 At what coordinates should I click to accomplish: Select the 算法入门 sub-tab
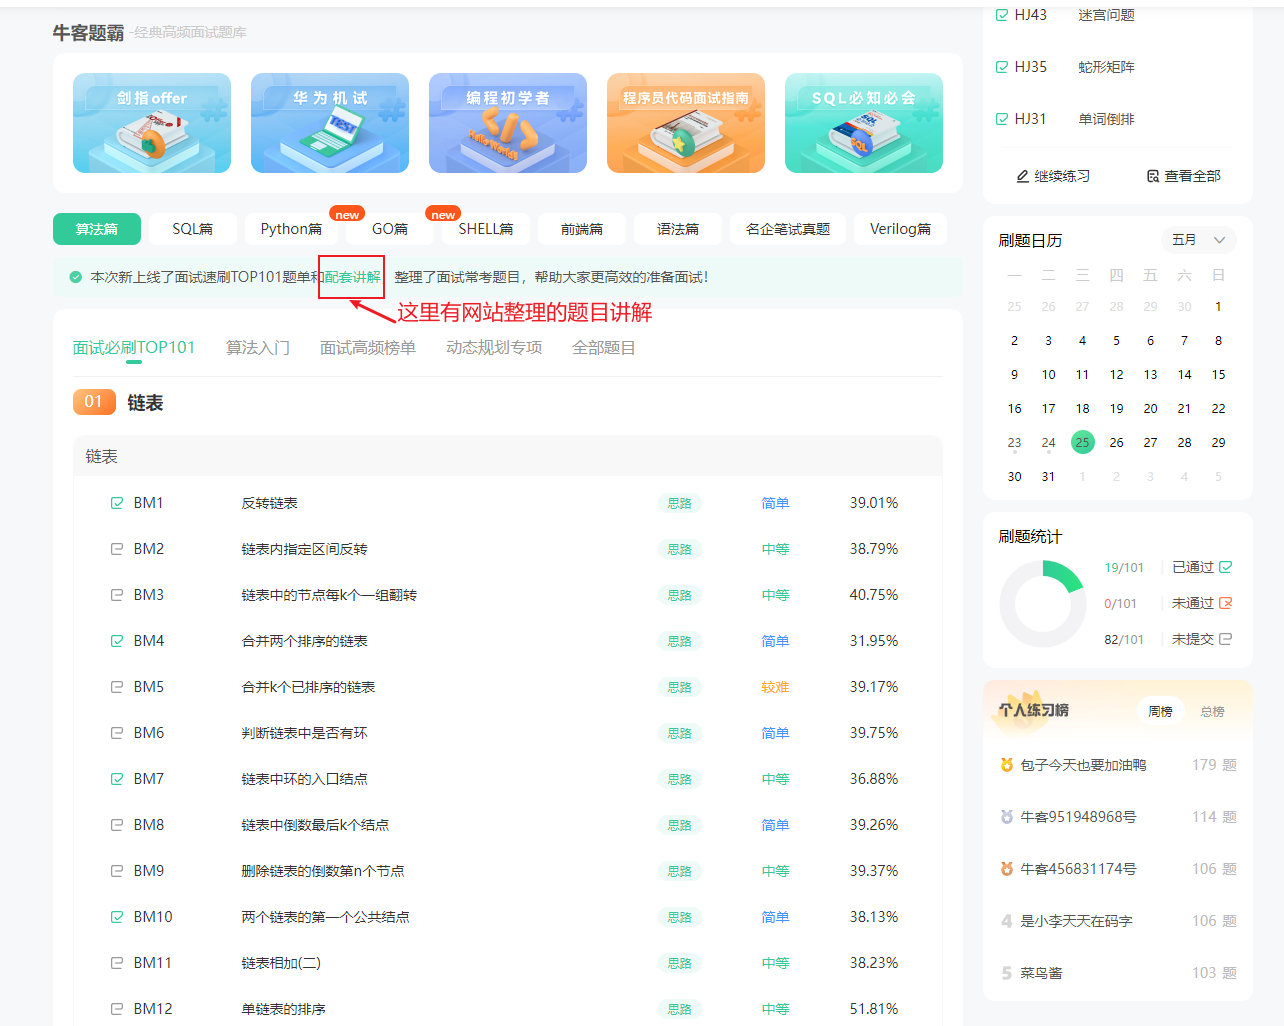[x=258, y=348]
